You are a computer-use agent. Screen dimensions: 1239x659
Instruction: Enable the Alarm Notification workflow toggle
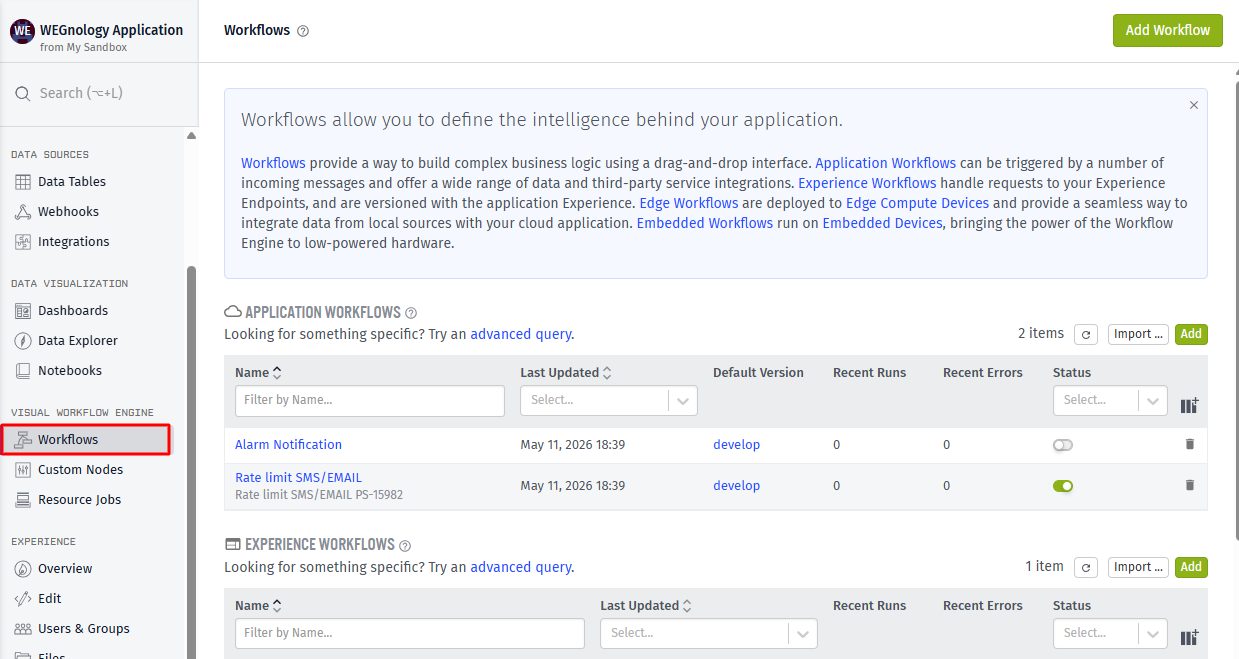[x=1063, y=445]
